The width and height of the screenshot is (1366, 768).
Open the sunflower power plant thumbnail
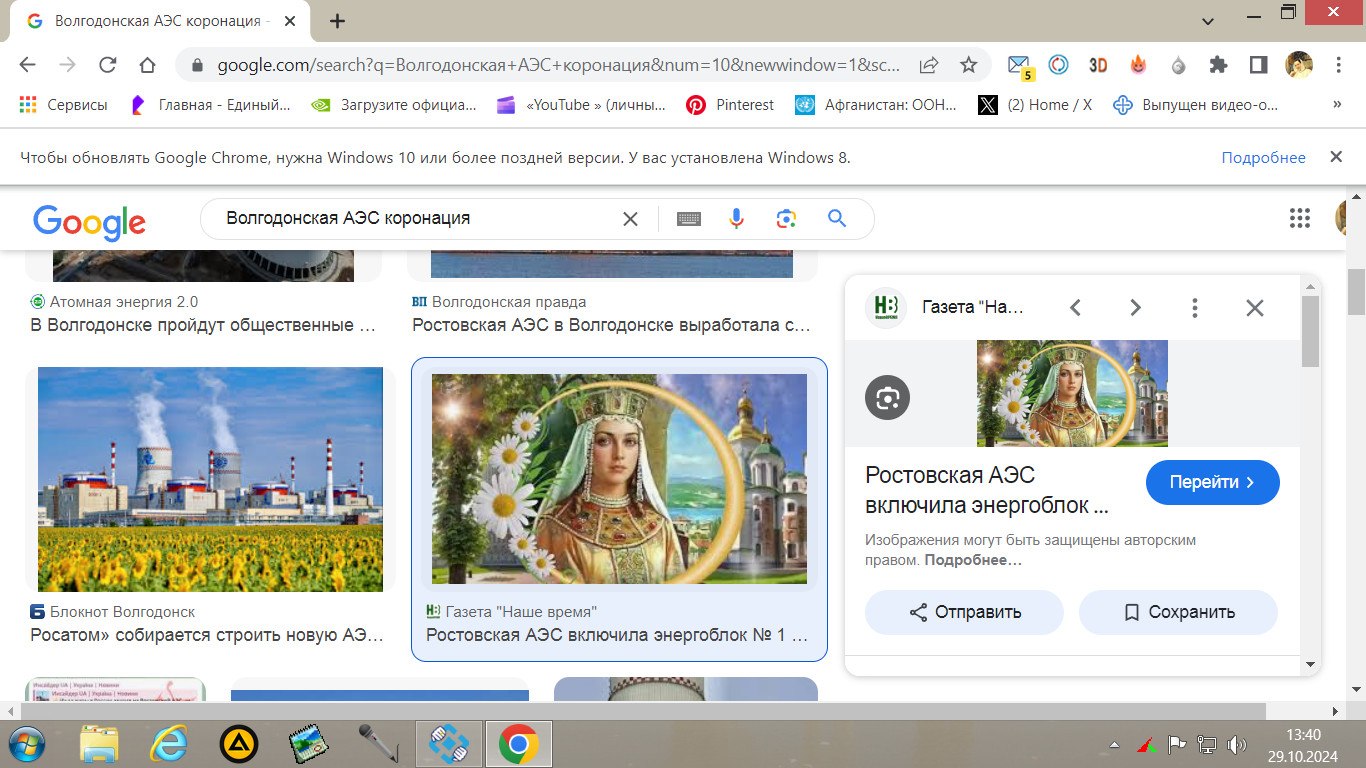[210, 479]
